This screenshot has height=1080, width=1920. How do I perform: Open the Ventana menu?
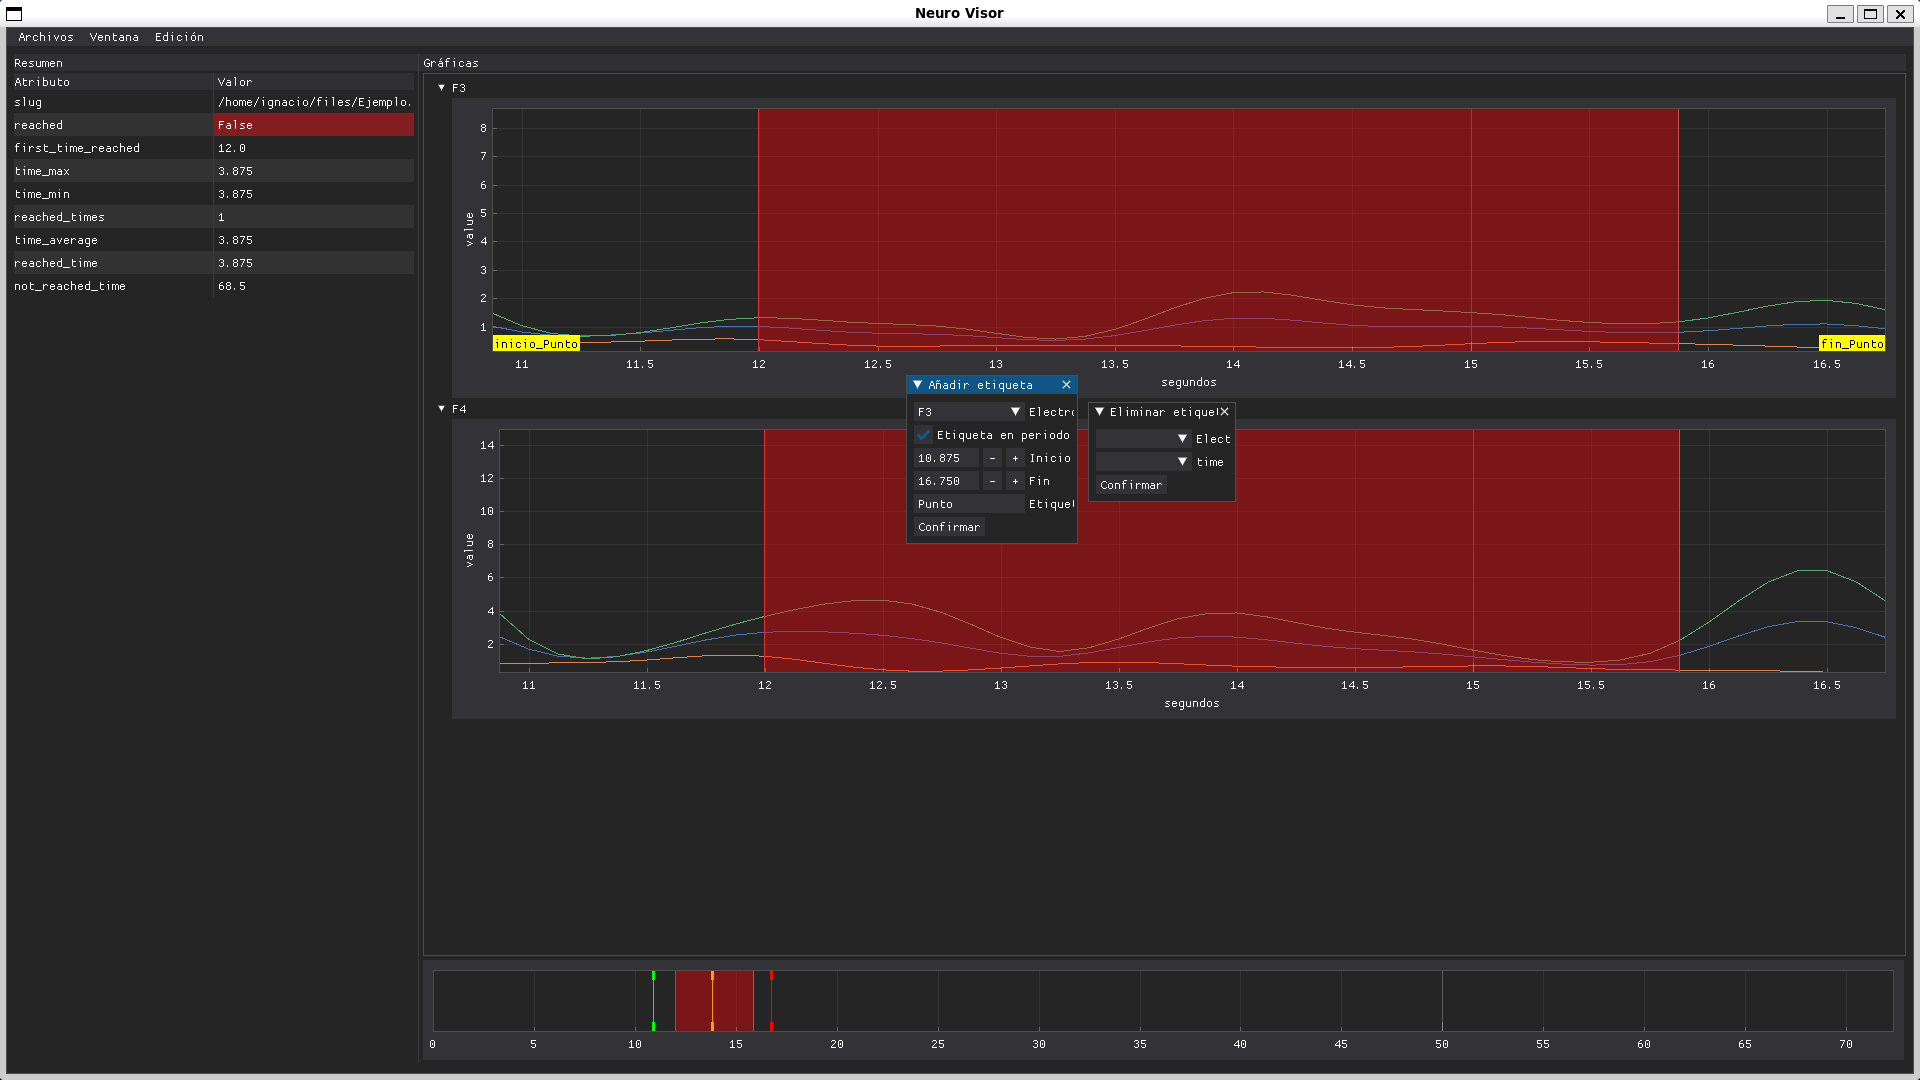point(114,37)
